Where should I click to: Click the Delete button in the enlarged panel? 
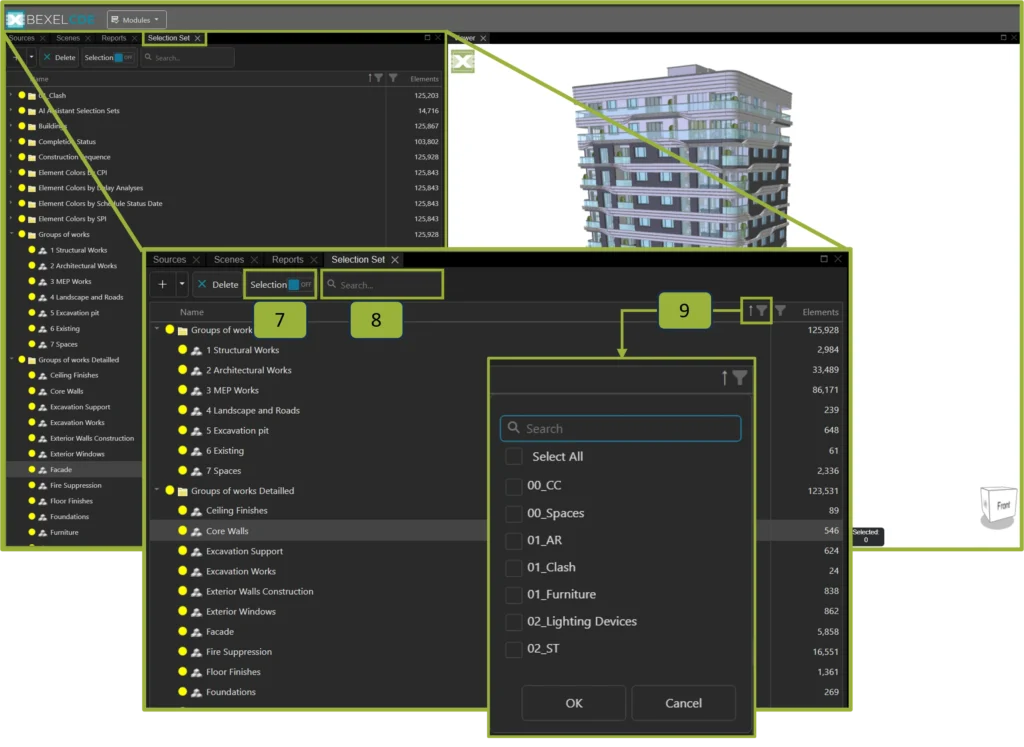pyautogui.click(x=219, y=285)
